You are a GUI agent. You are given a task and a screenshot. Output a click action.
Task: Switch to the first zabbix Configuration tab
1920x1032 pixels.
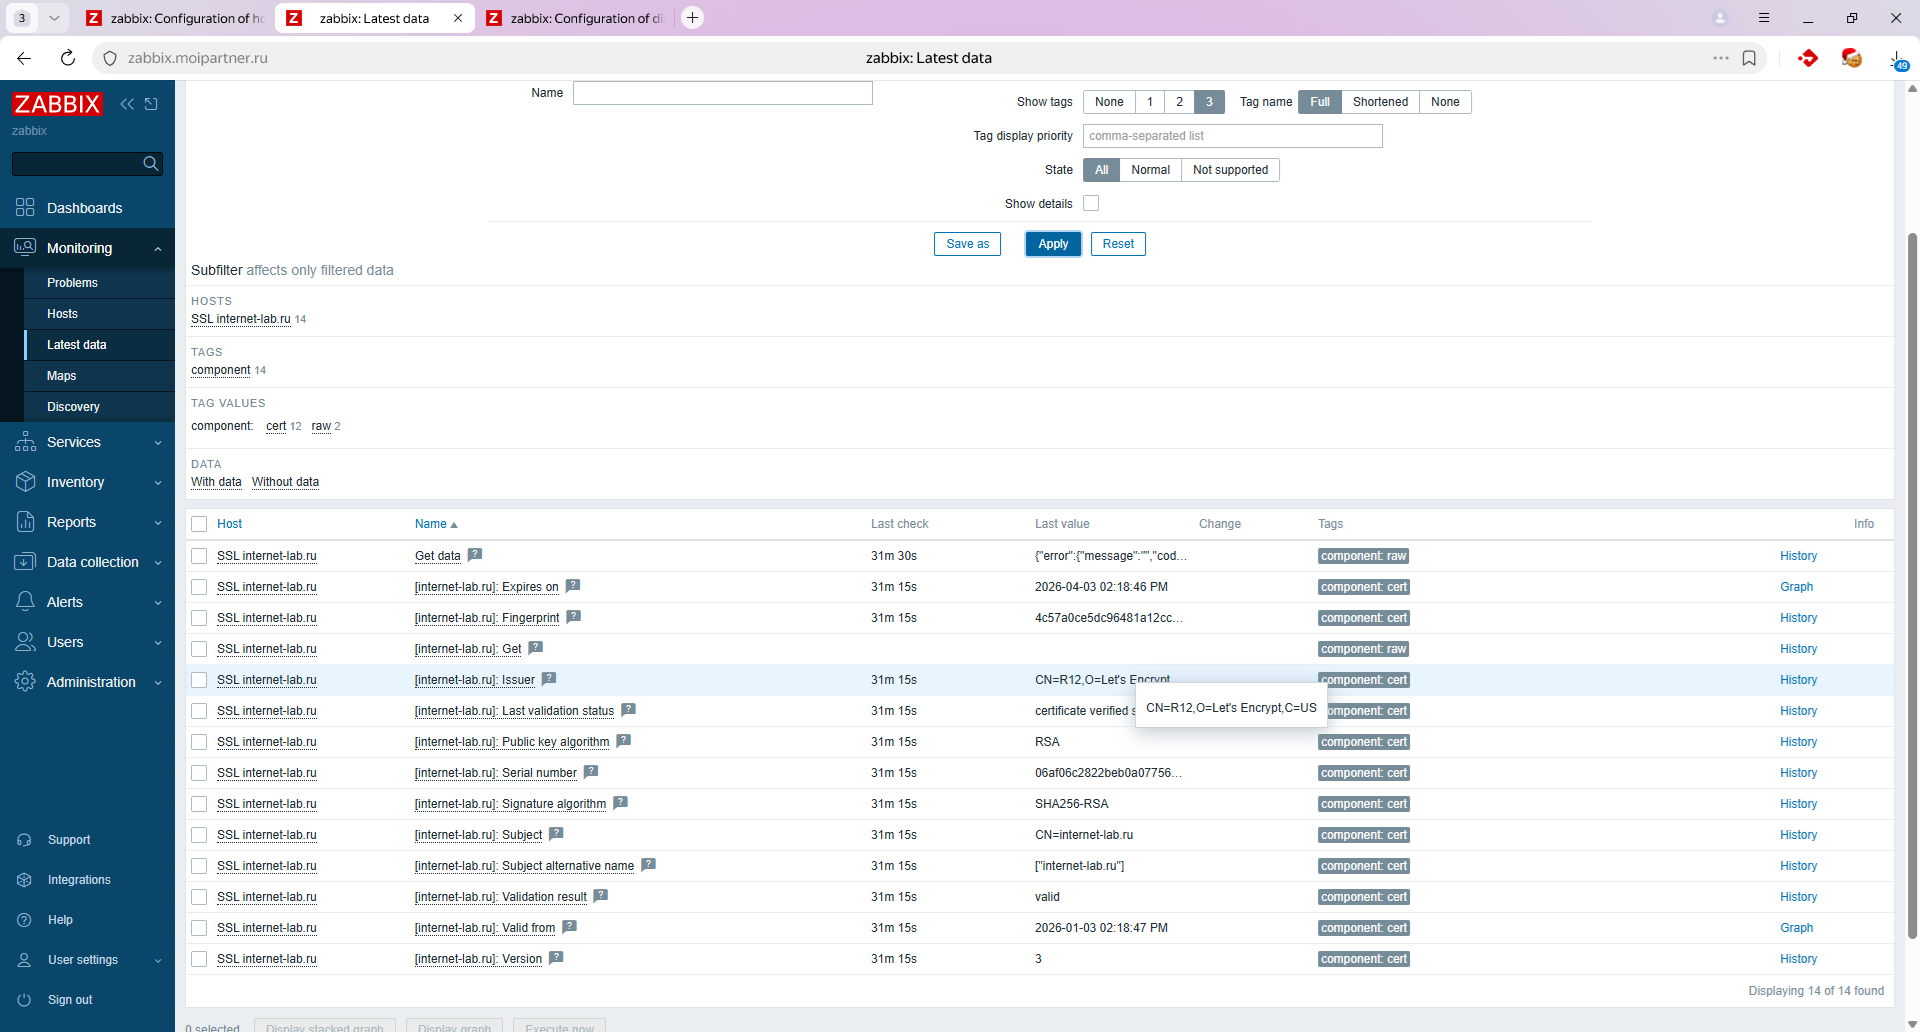(176, 18)
